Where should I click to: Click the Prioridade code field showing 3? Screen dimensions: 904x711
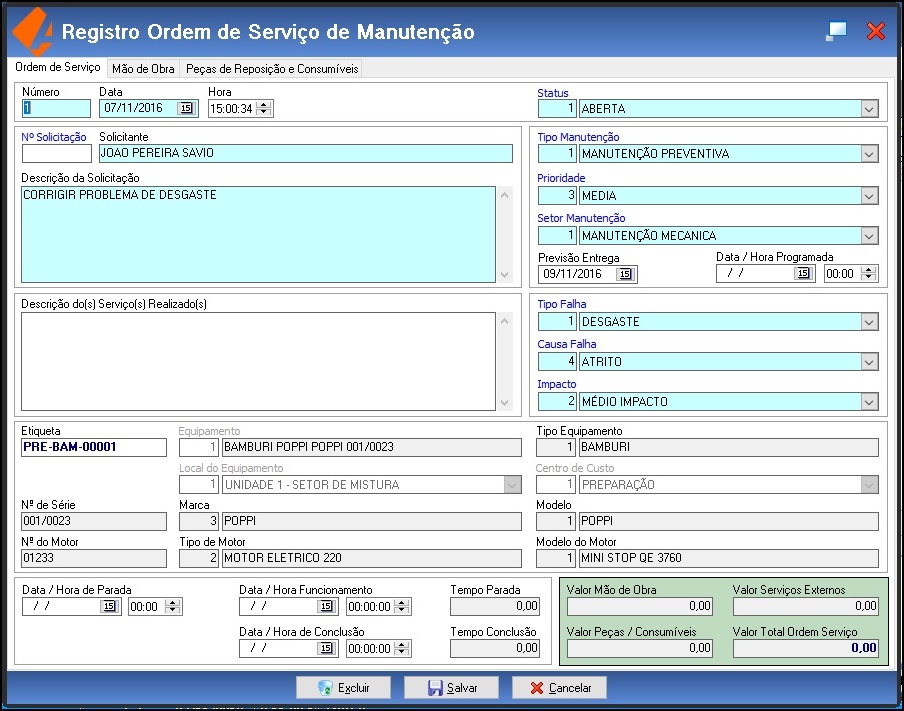click(557, 196)
